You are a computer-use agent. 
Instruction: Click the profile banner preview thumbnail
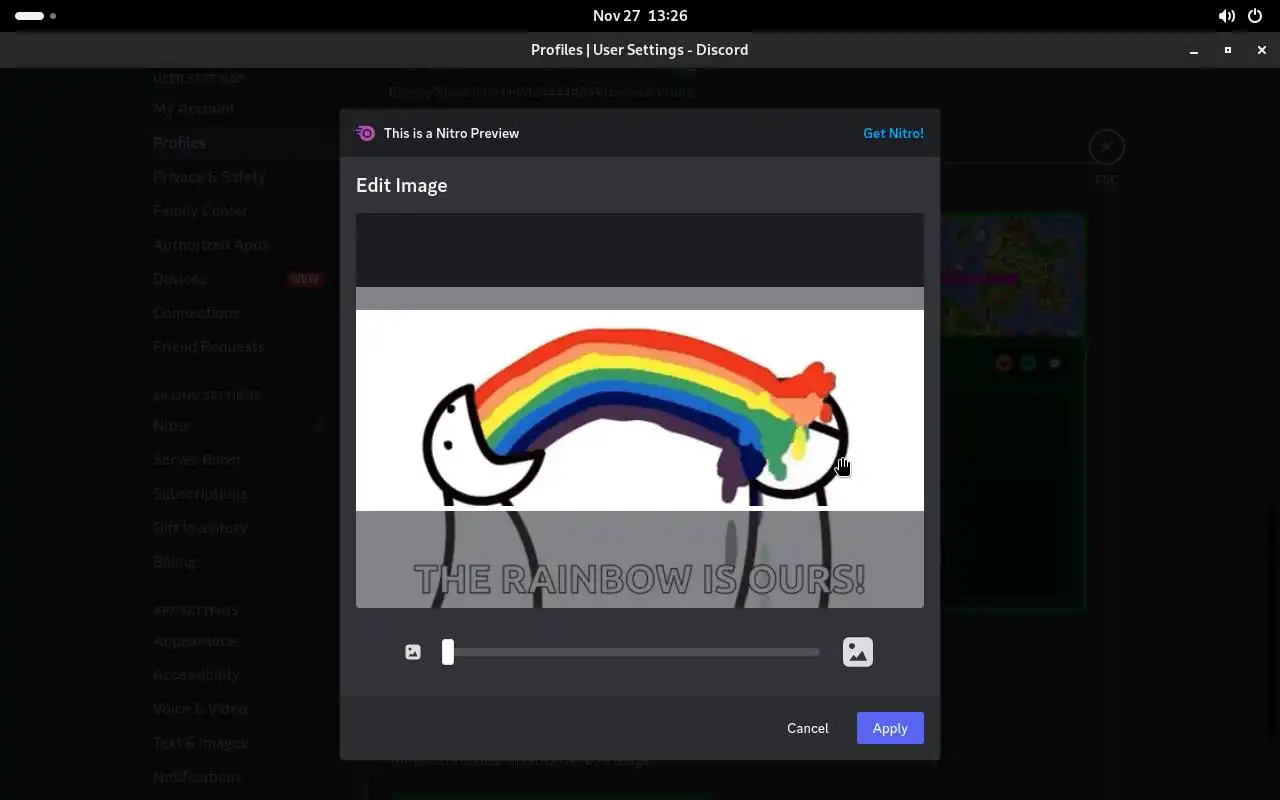pyautogui.click(x=1012, y=275)
